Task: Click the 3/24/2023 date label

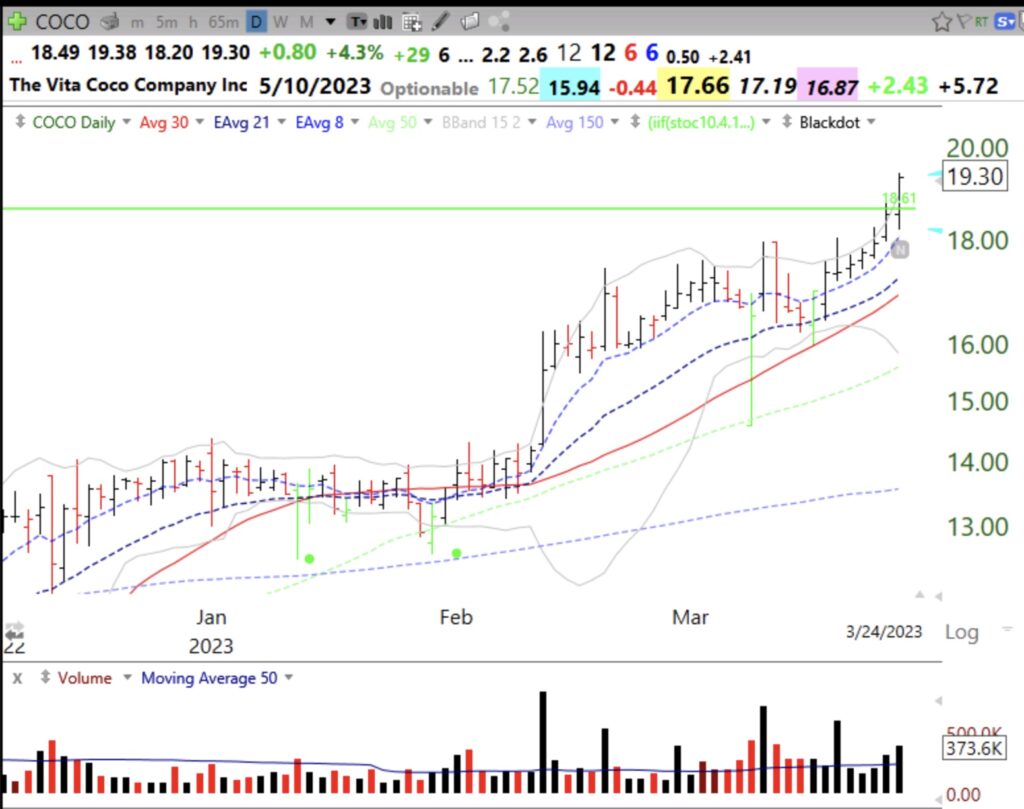Action: 884,631
